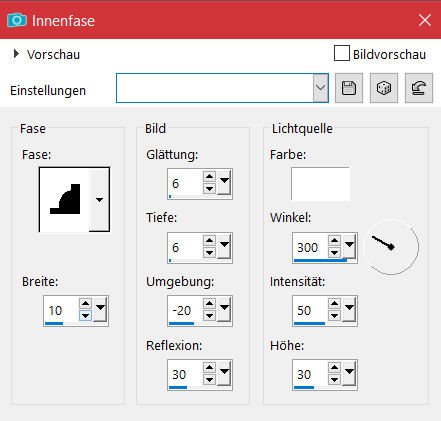
Task: Click the camera icon in title bar
Action: click(17, 20)
